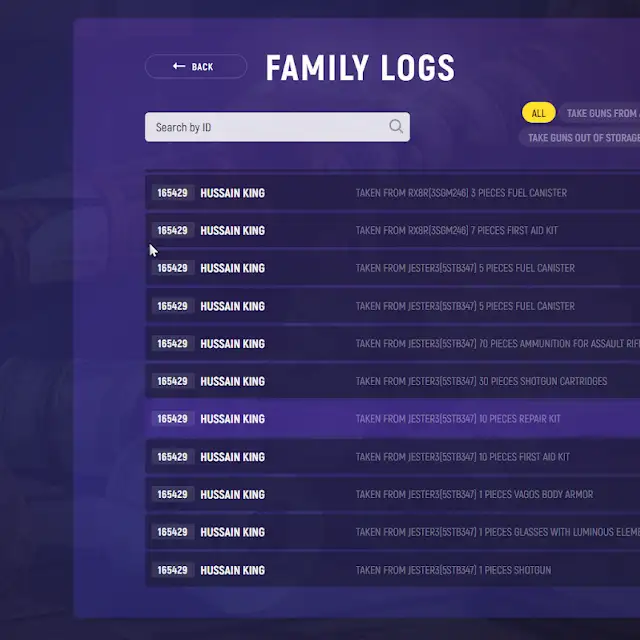Select the 7 pieces first aid kit log
The image size is (640, 640).
click(457, 231)
